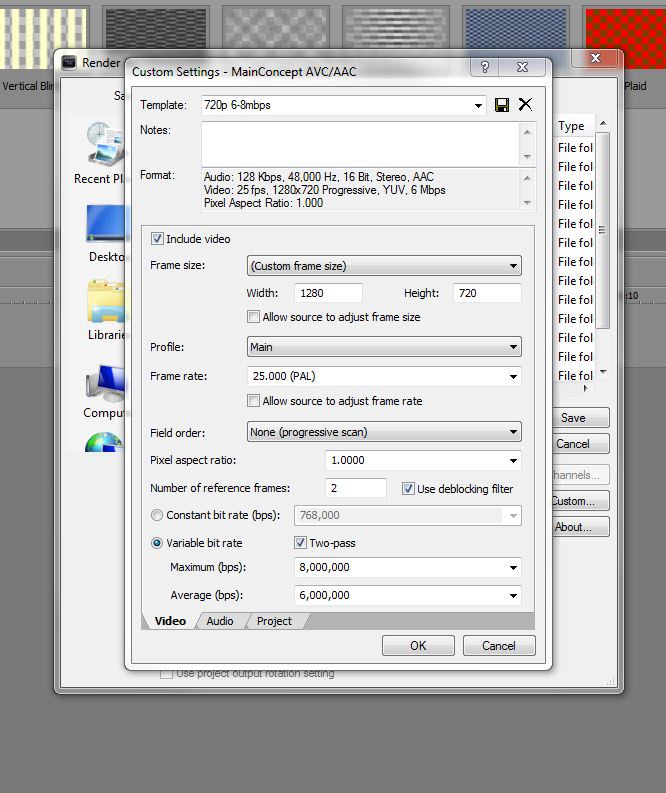
Task: Switch to the Audio tab
Action: pos(220,621)
